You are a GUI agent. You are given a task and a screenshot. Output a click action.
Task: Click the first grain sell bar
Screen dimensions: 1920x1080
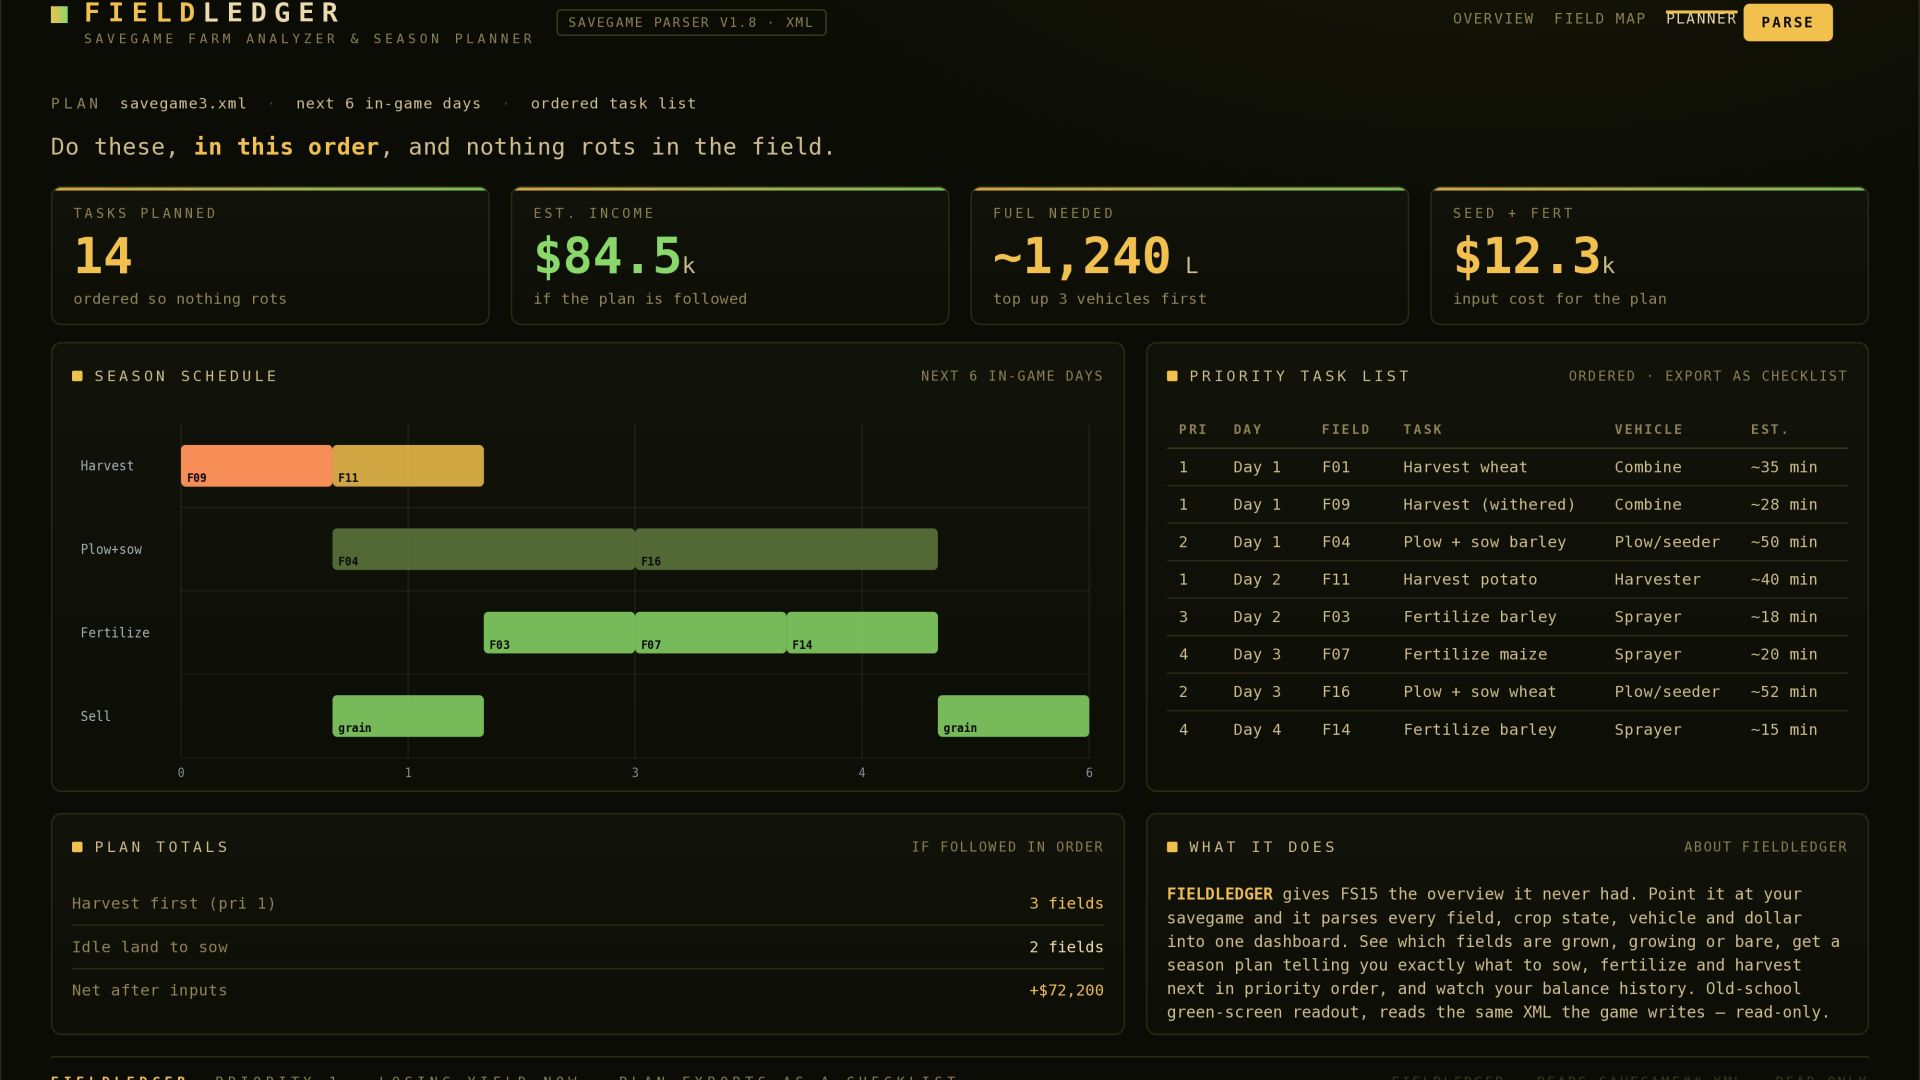408,716
